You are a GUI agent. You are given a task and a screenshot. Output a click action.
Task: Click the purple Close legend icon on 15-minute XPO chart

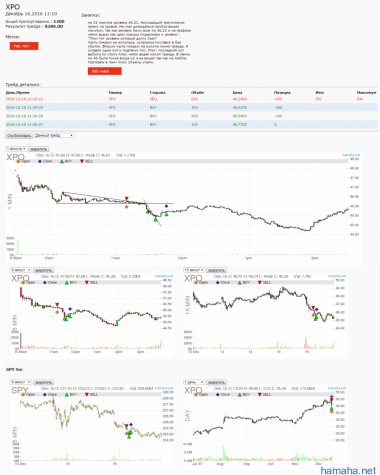(218, 282)
